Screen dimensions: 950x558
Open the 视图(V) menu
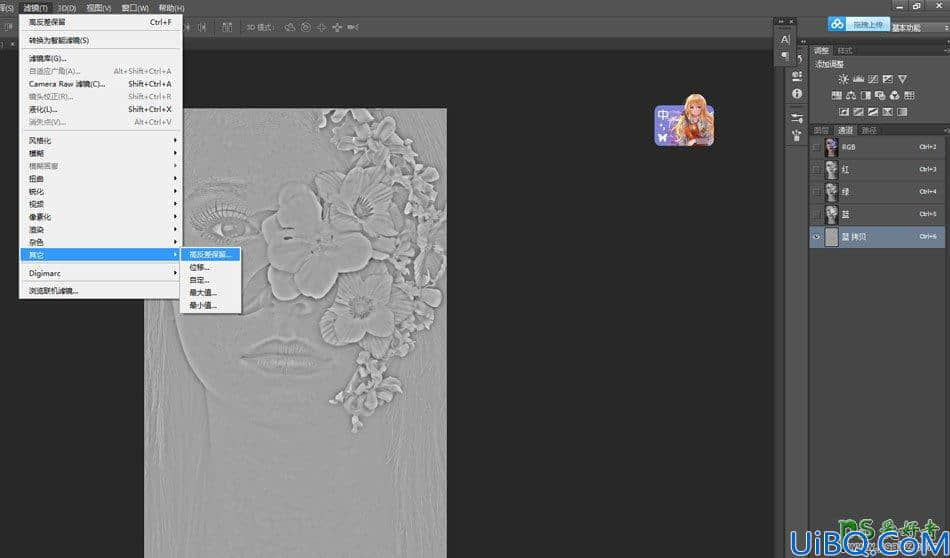click(98, 8)
